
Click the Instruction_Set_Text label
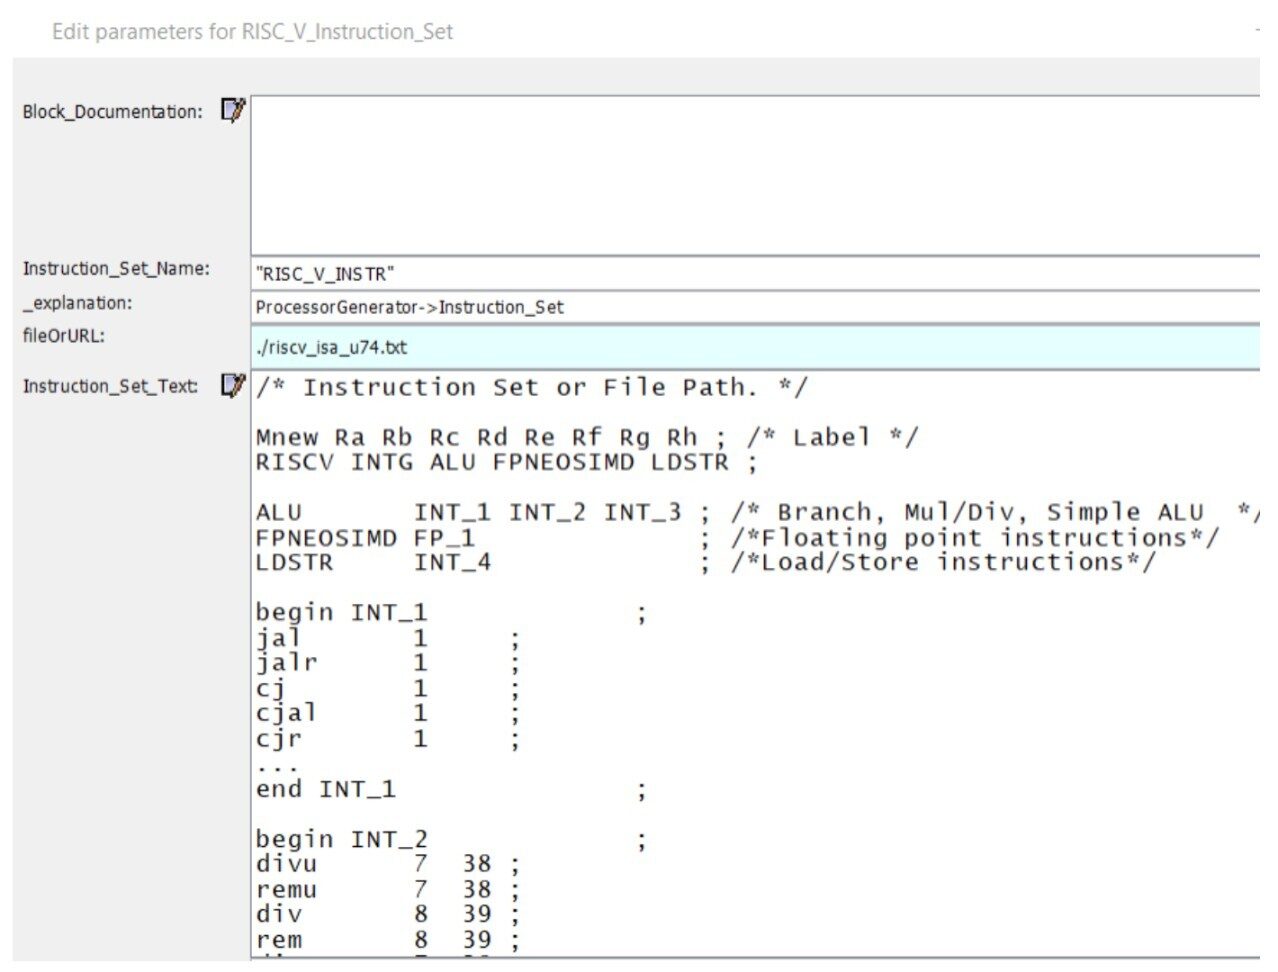pyautogui.click(x=110, y=386)
